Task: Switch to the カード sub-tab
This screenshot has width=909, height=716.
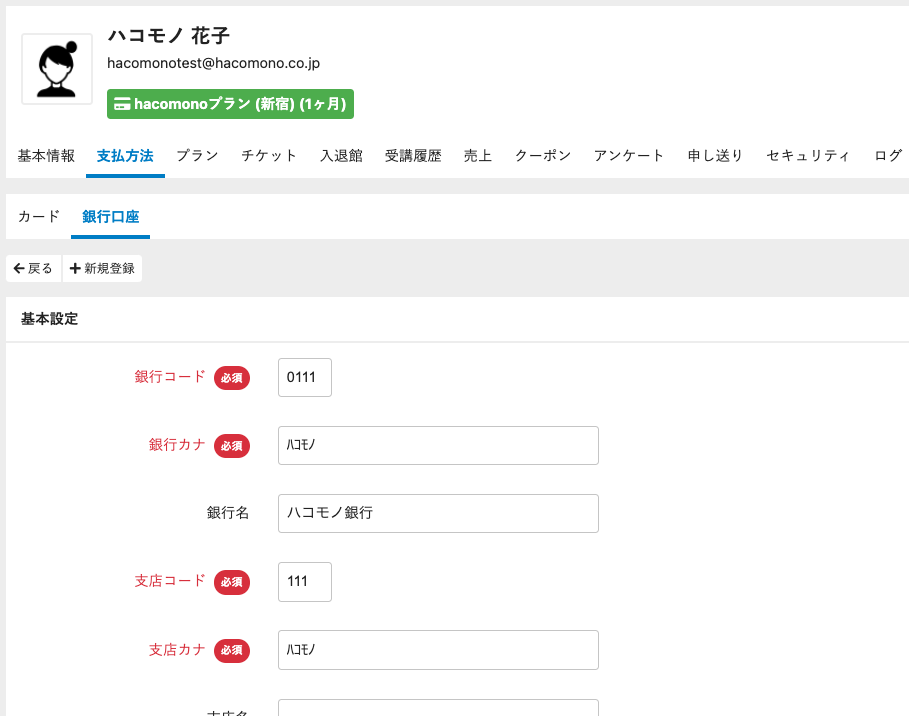Action: (x=39, y=217)
